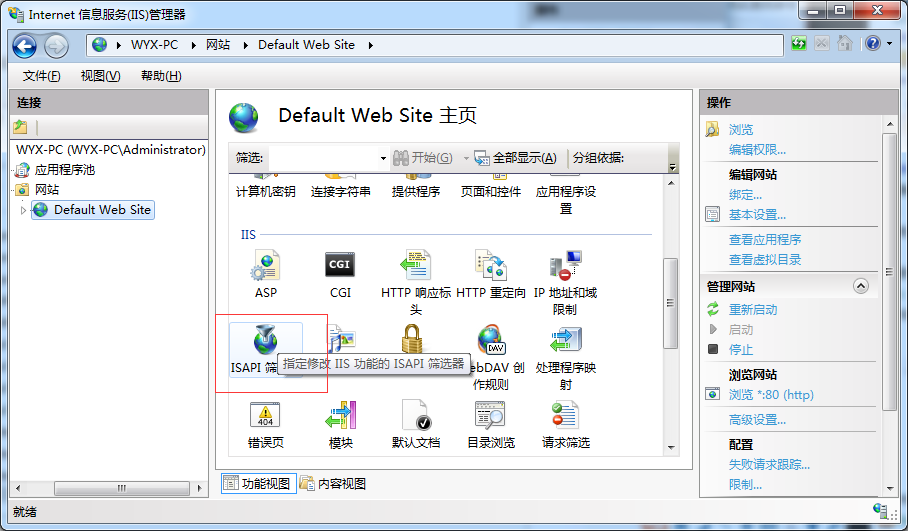Click 浏览 *:80 (http) link
This screenshot has height=531, width=908.
pyautogui.click(x=771, y=395)
